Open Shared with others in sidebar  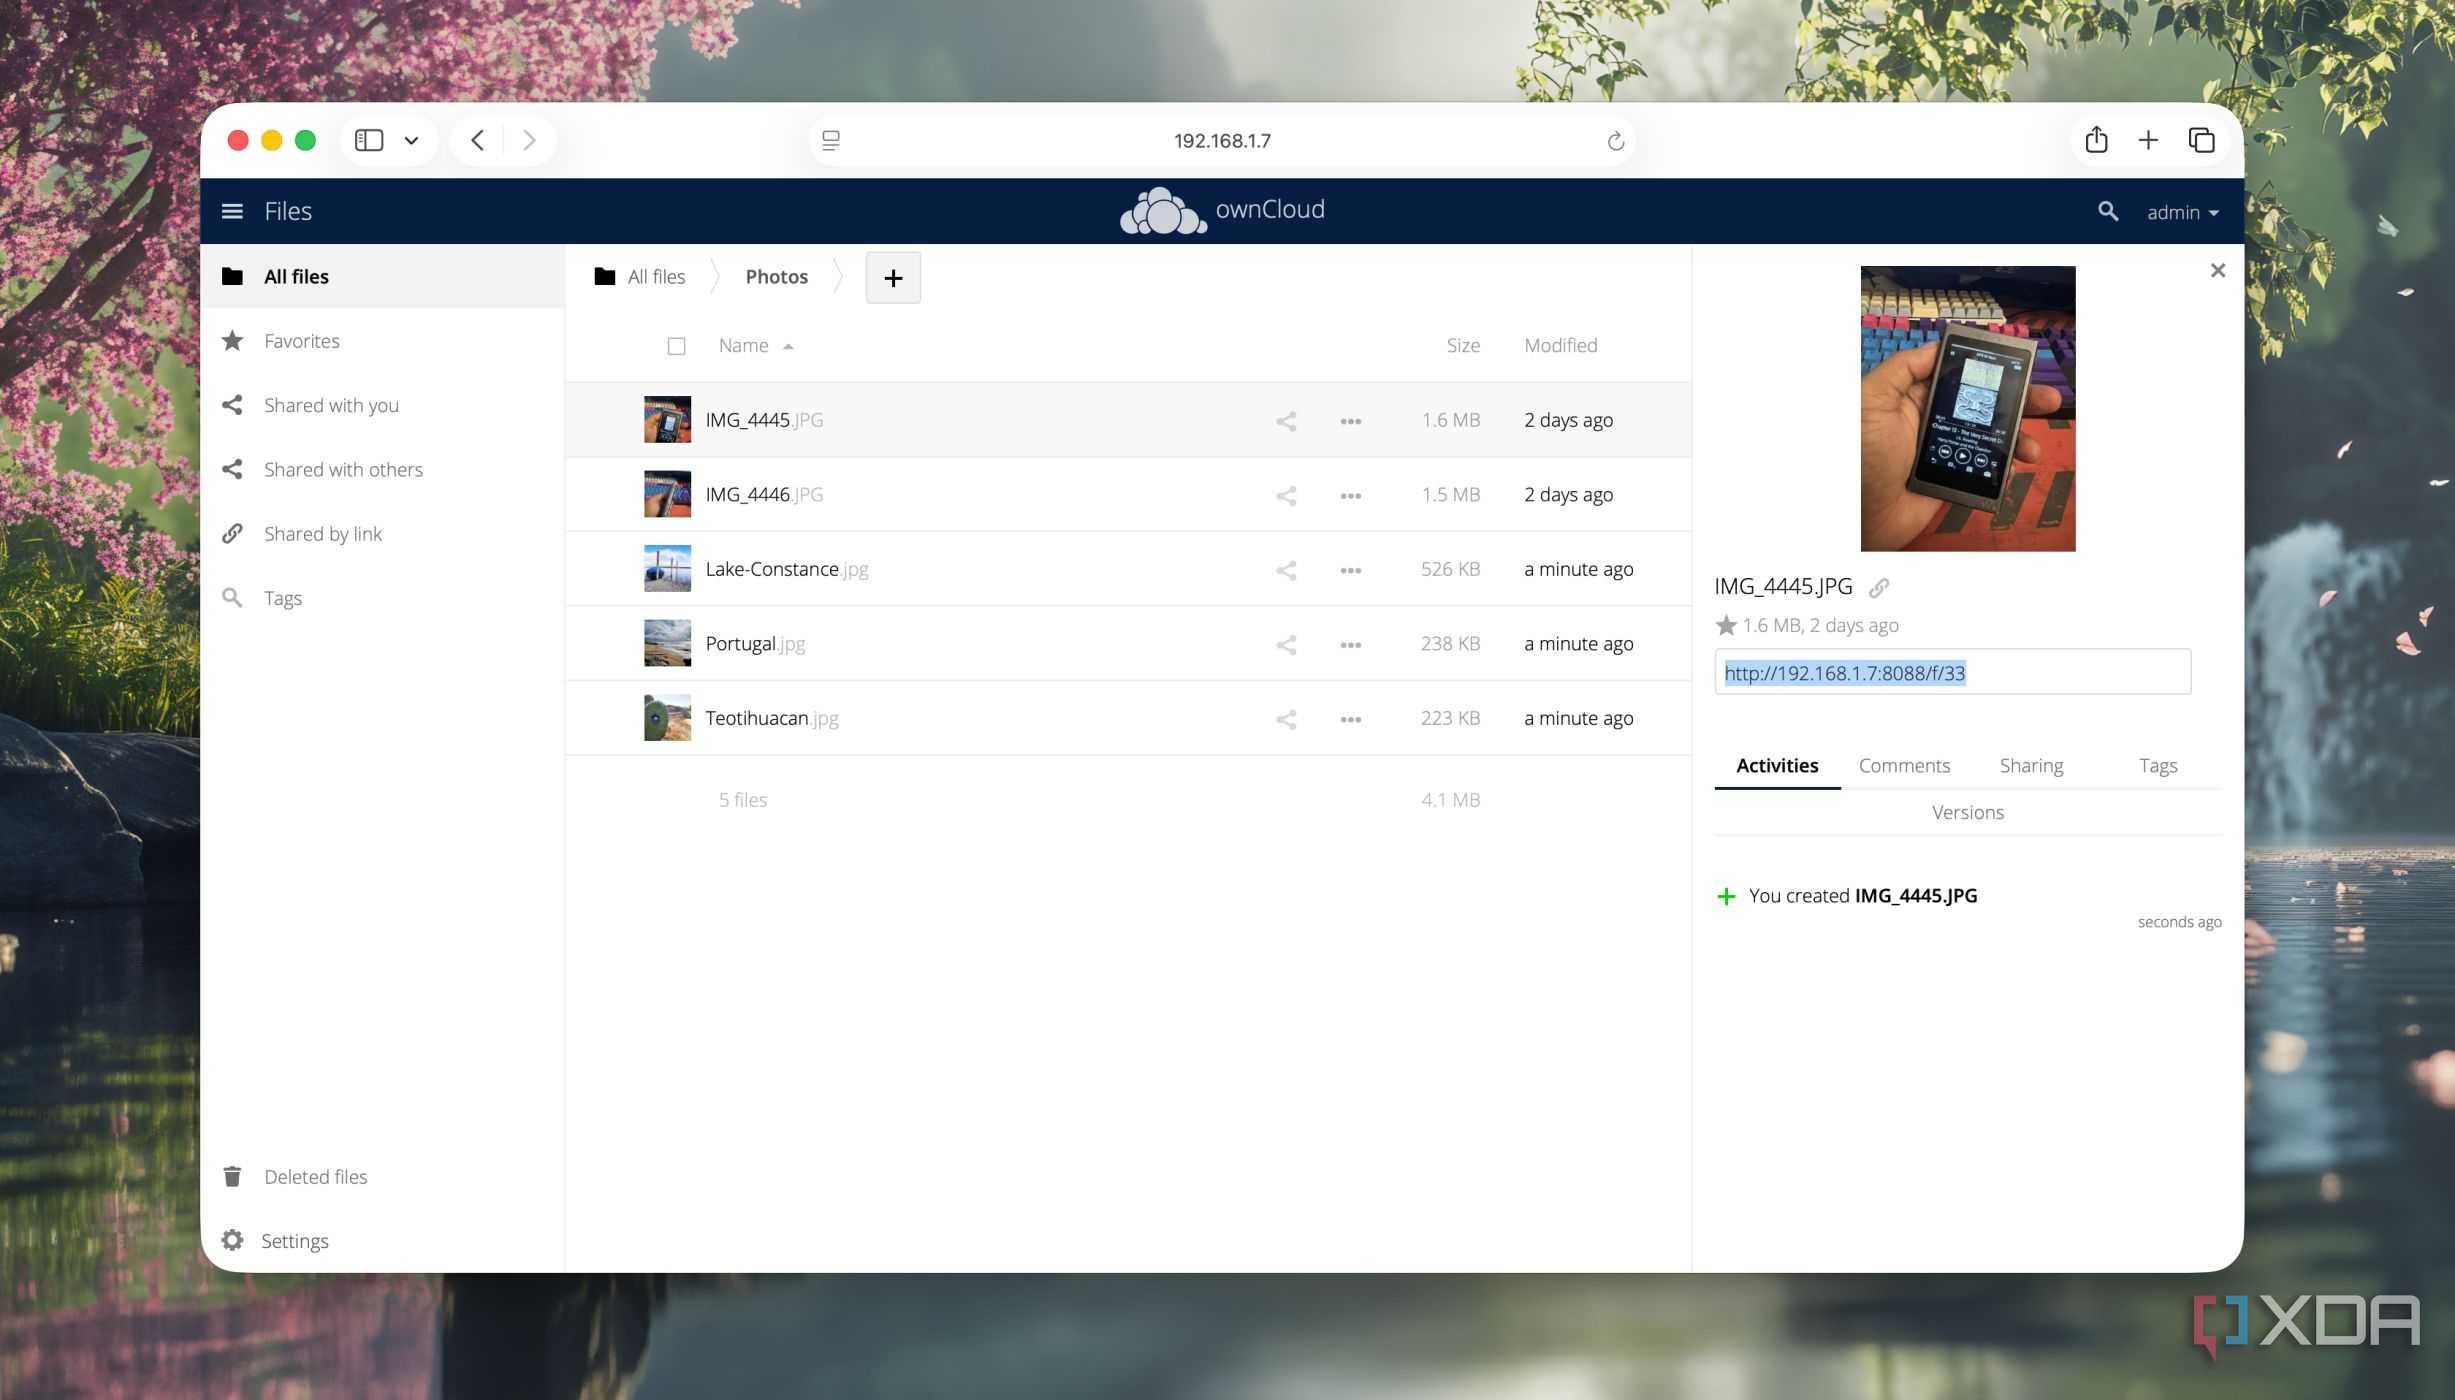[382, 470]
